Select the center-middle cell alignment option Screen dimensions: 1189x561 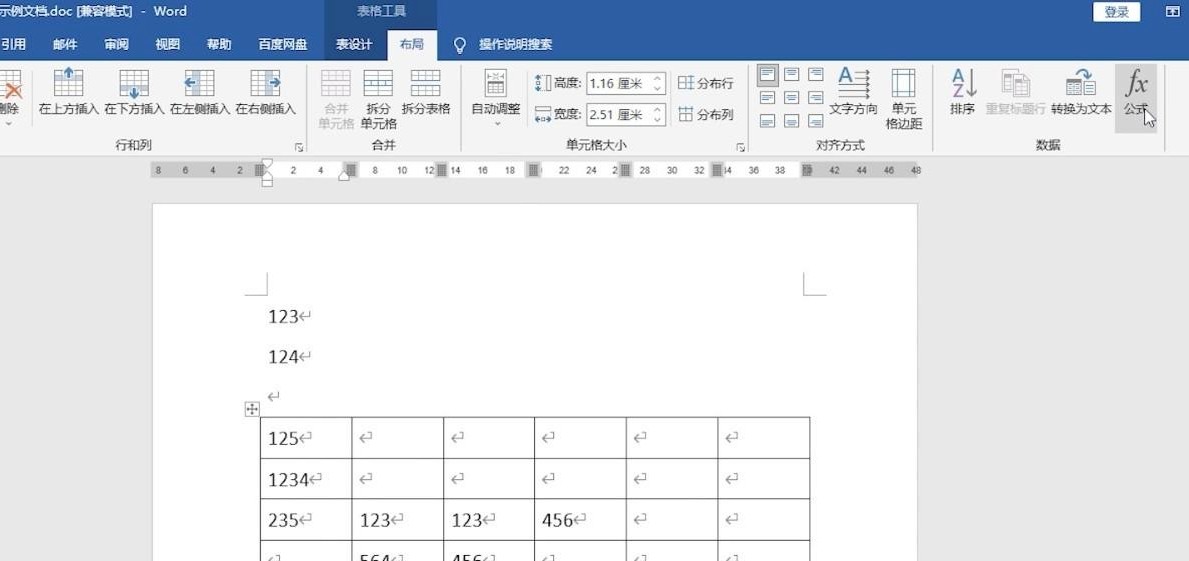(792, 98)
